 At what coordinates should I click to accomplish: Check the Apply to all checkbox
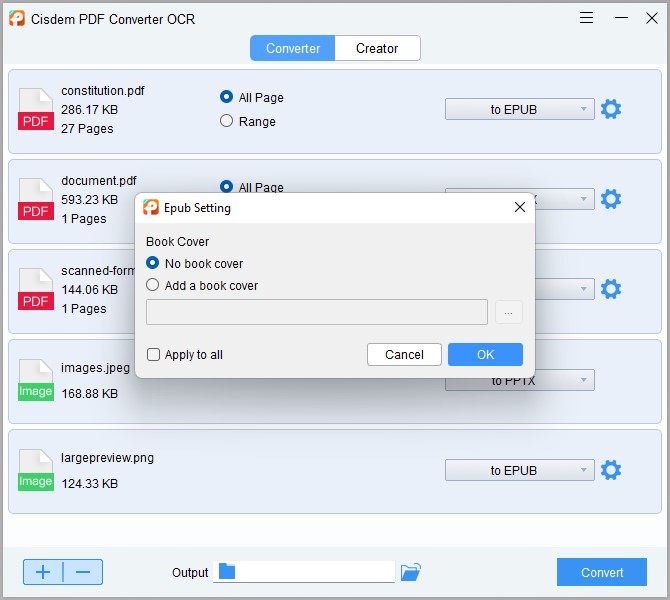click(x=153, y=354)
